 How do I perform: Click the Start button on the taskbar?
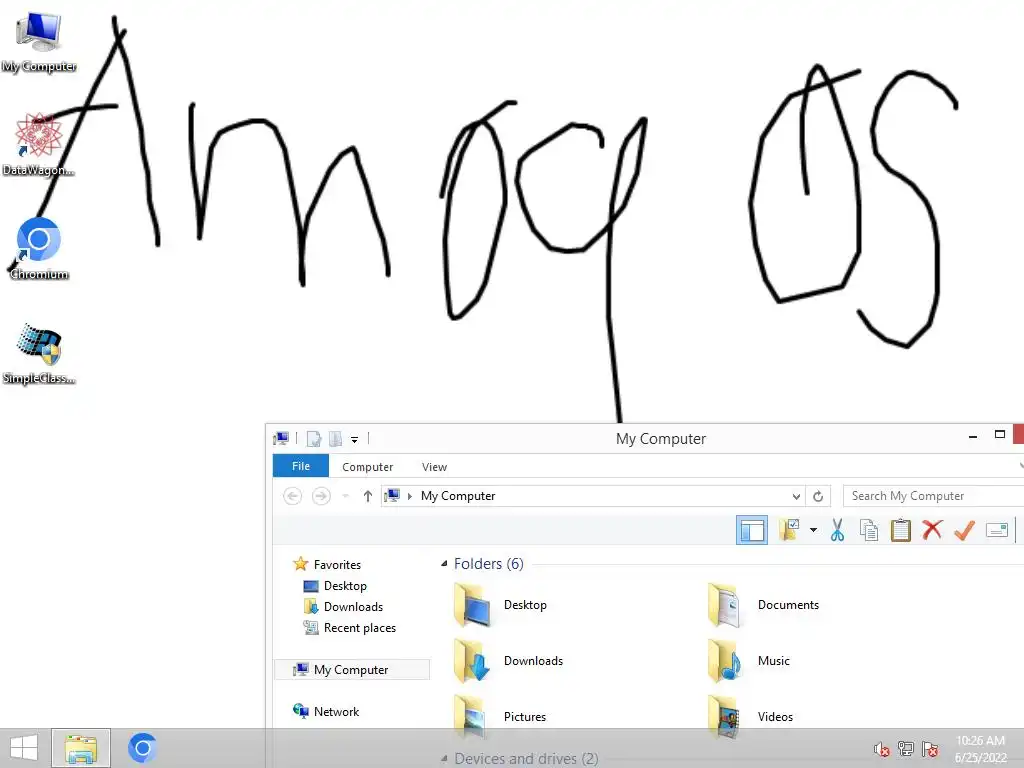(x=24, y=748)
